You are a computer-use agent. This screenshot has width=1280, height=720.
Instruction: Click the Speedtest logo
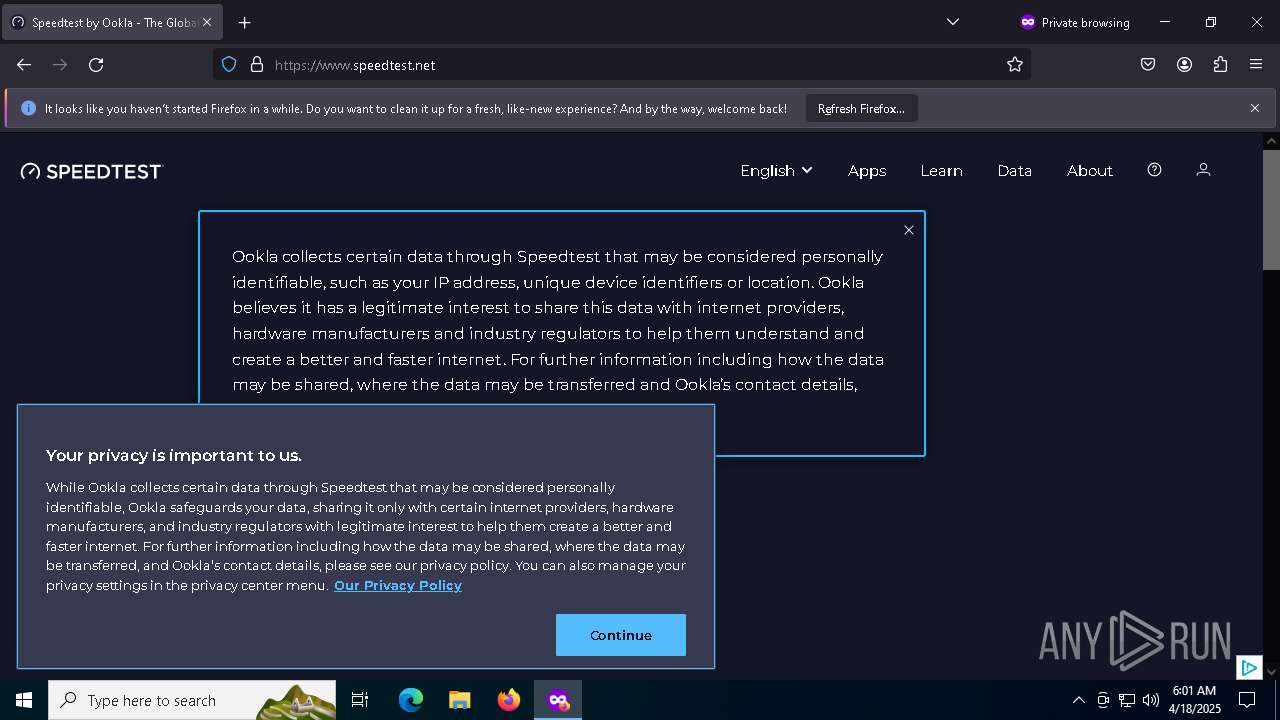click(91, 171)
